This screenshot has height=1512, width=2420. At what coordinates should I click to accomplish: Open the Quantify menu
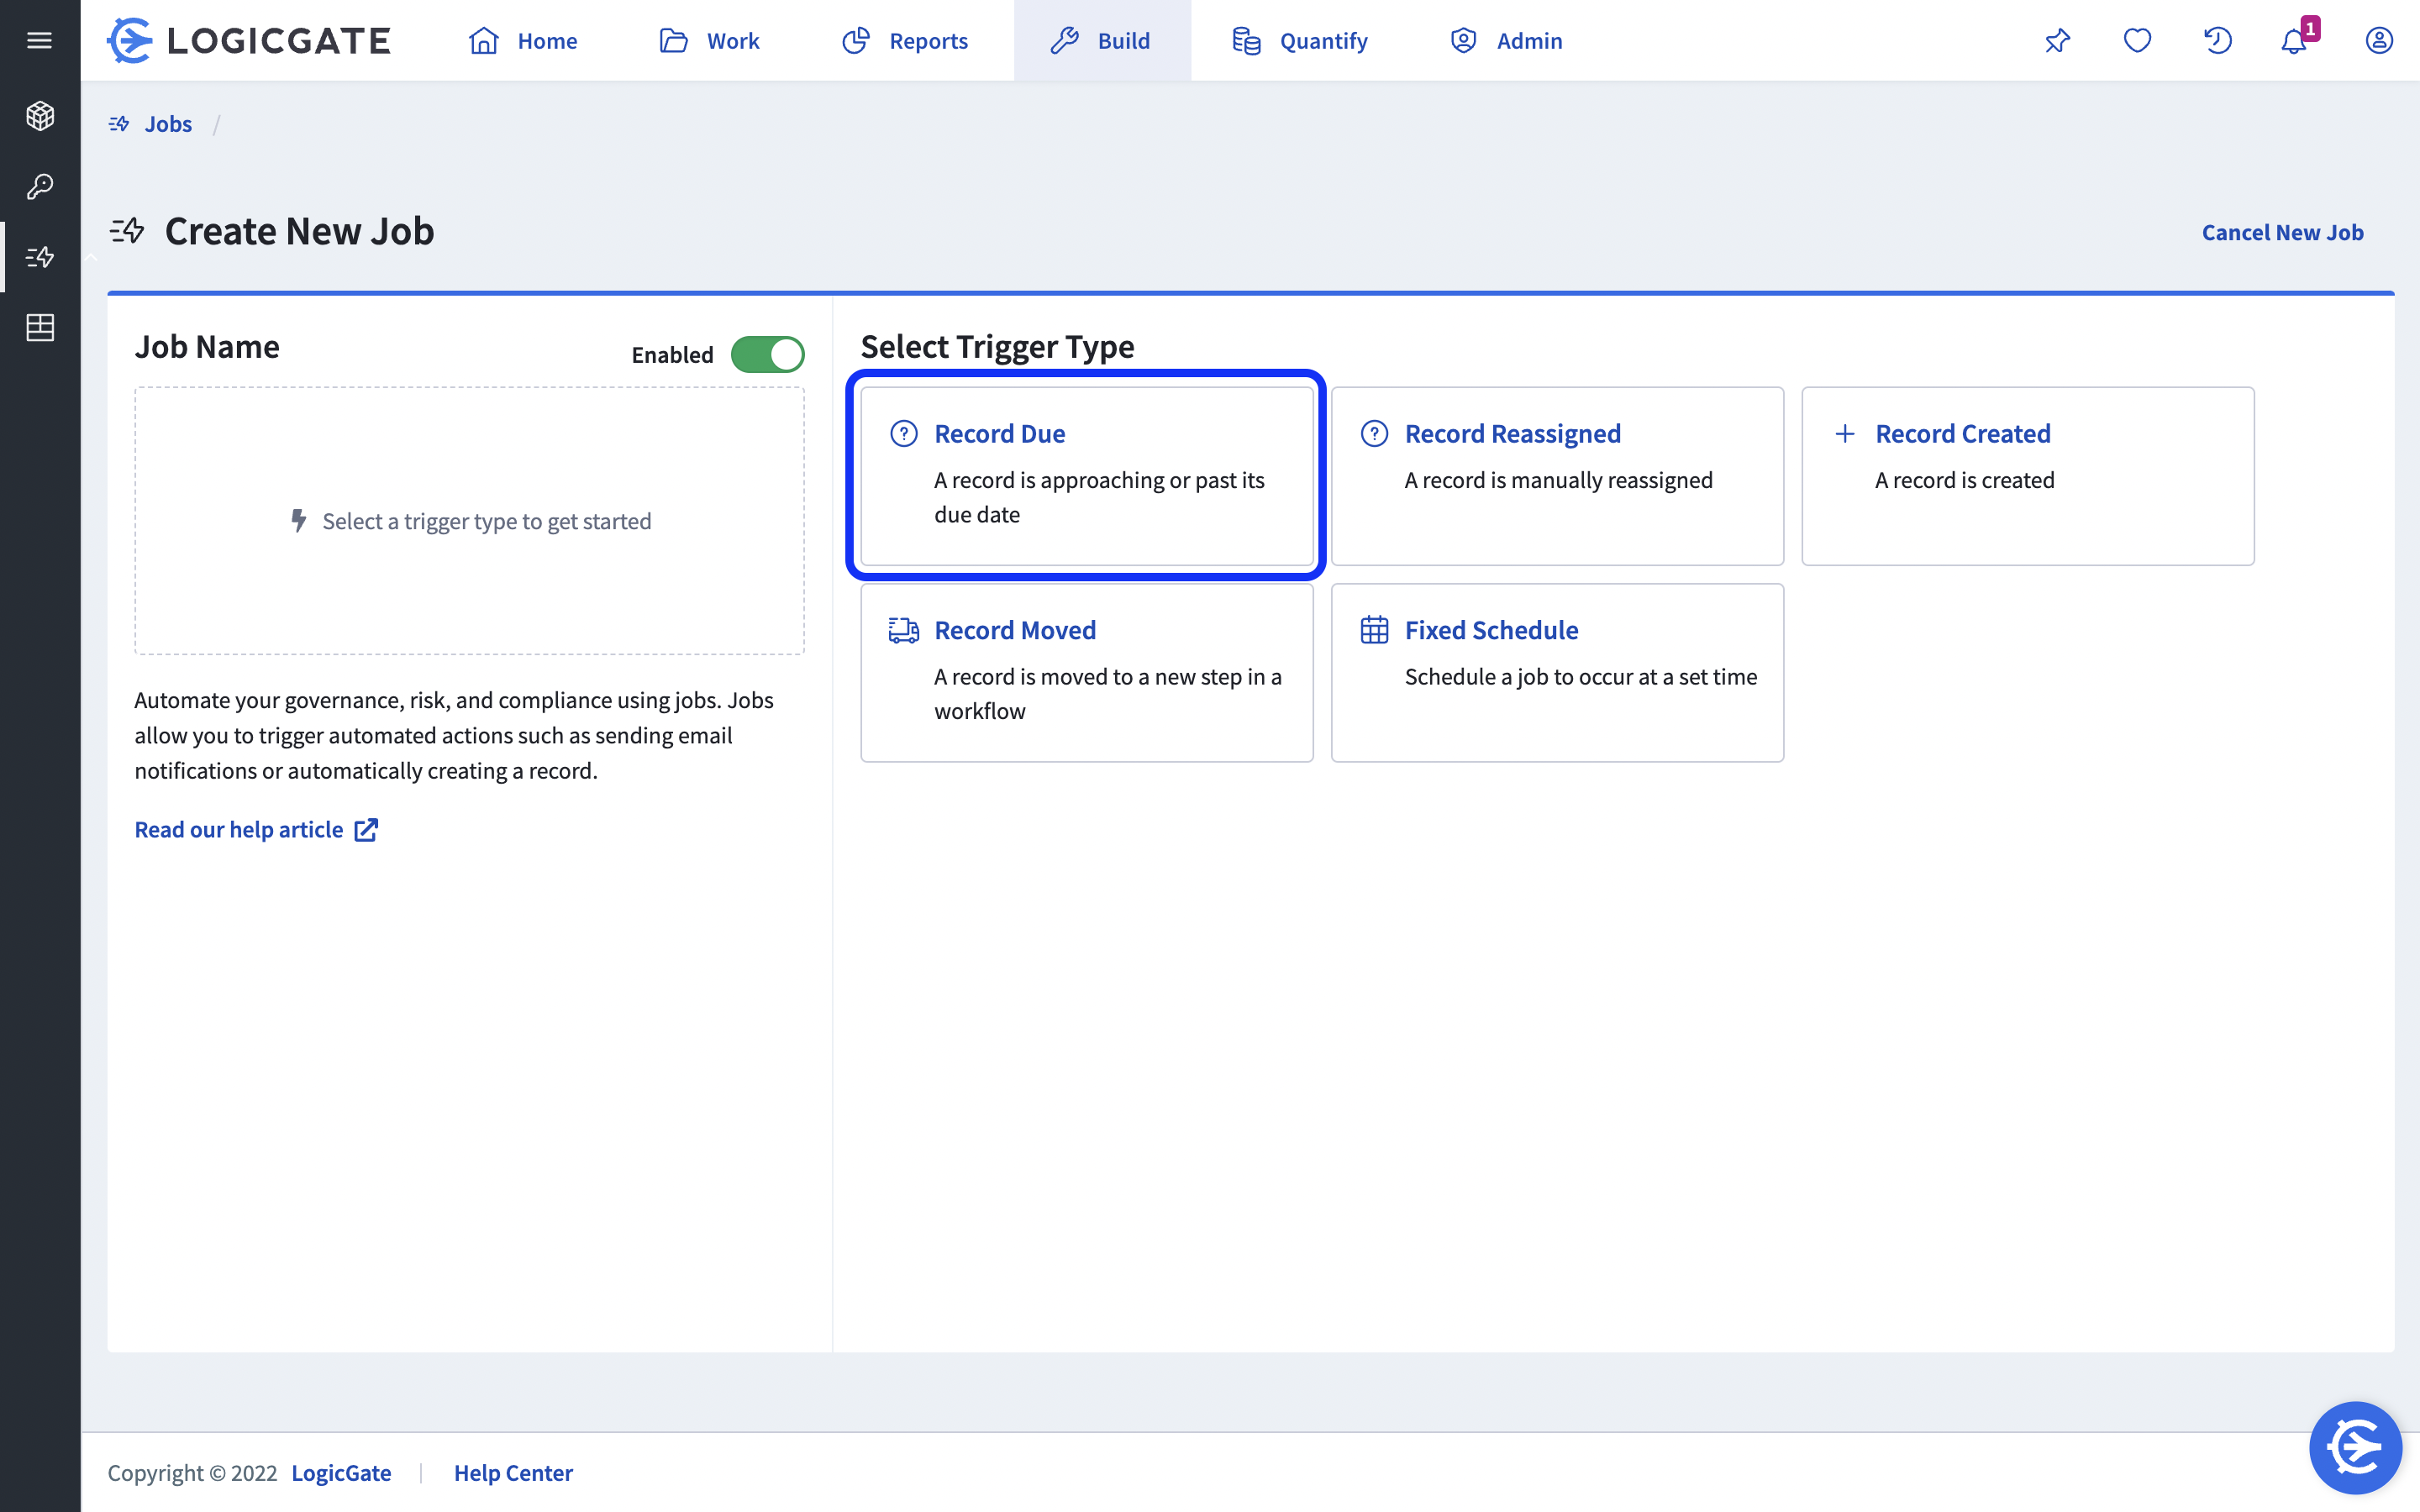1300,40
